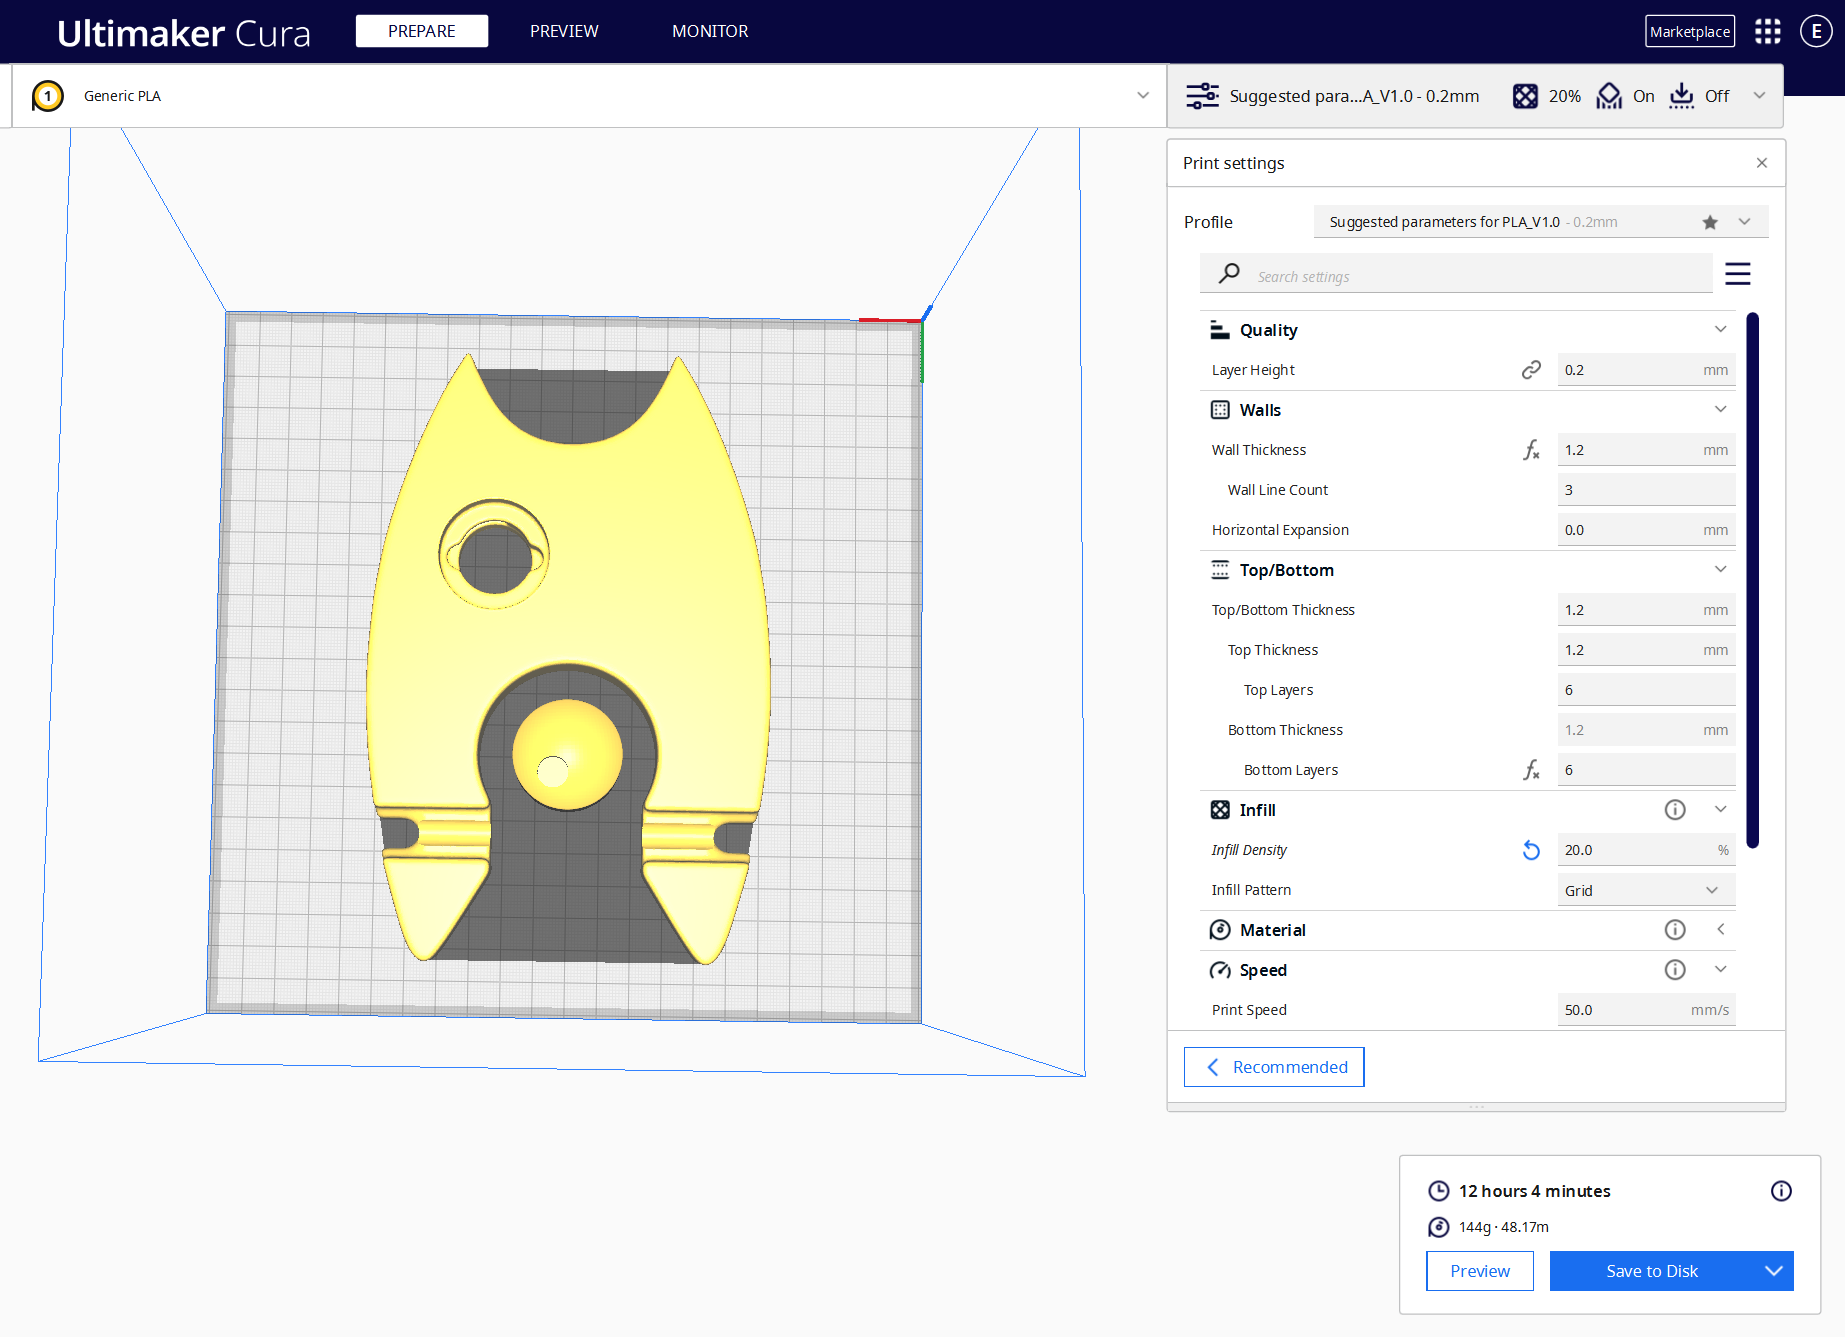Switch to the MONITOR stage tab
This screenshot has width=1847, height=1340.
(x=709, y=31)
